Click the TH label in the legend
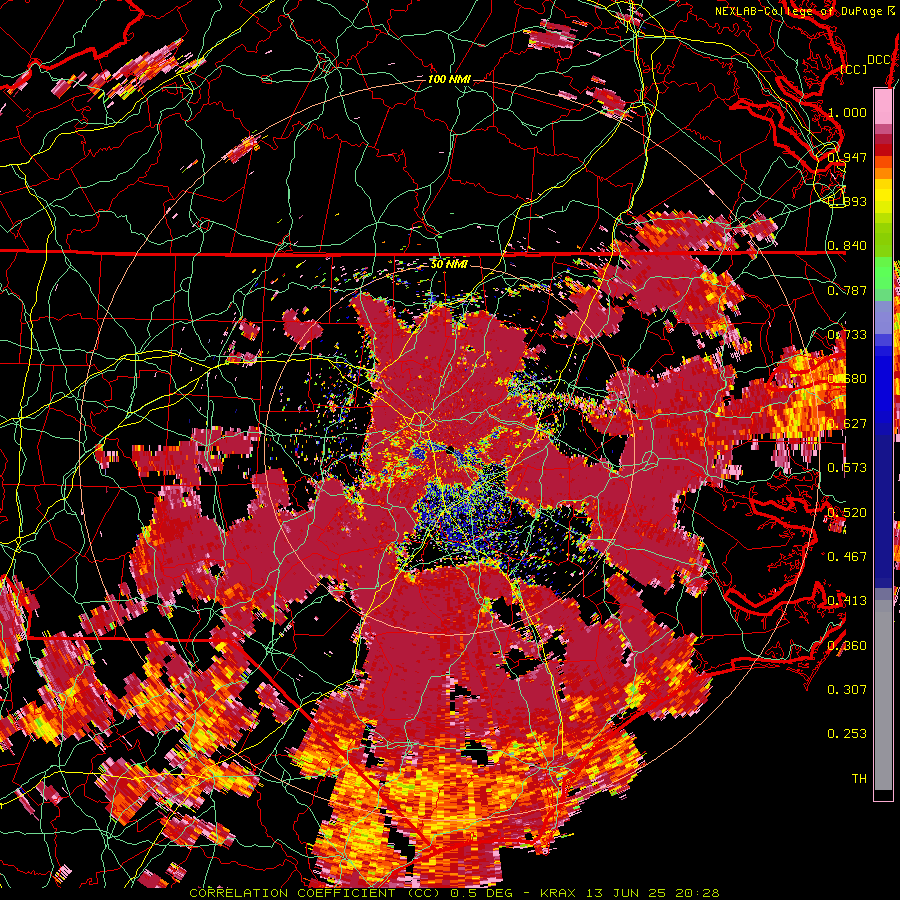 (x=859, y=779)
